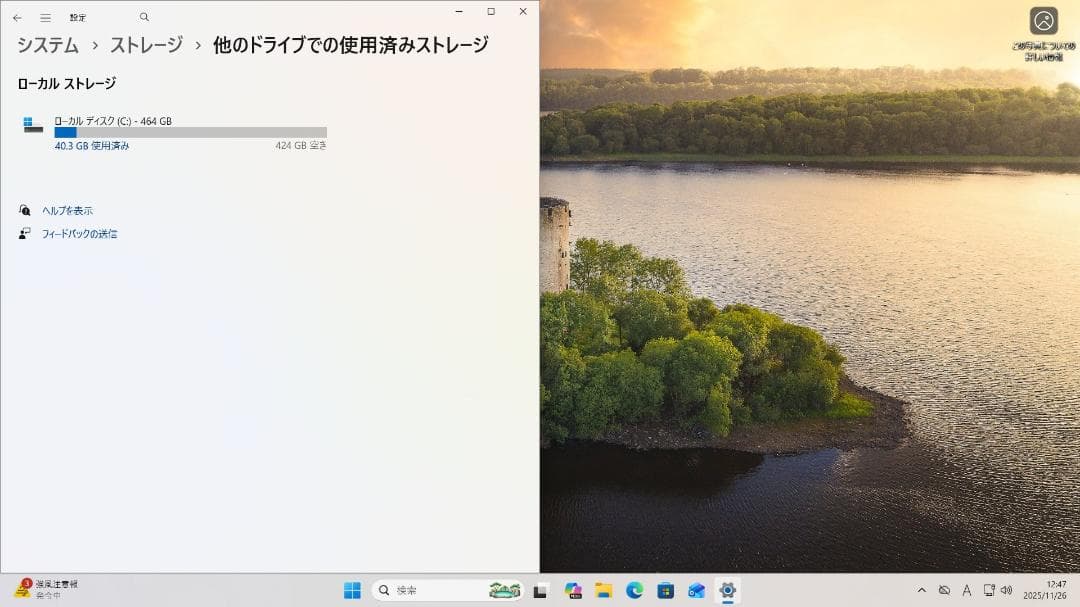Click the C: drive usage progress bar
Image resolution: width=1080 pixels, height=607 pixels.
pos(190,131)
